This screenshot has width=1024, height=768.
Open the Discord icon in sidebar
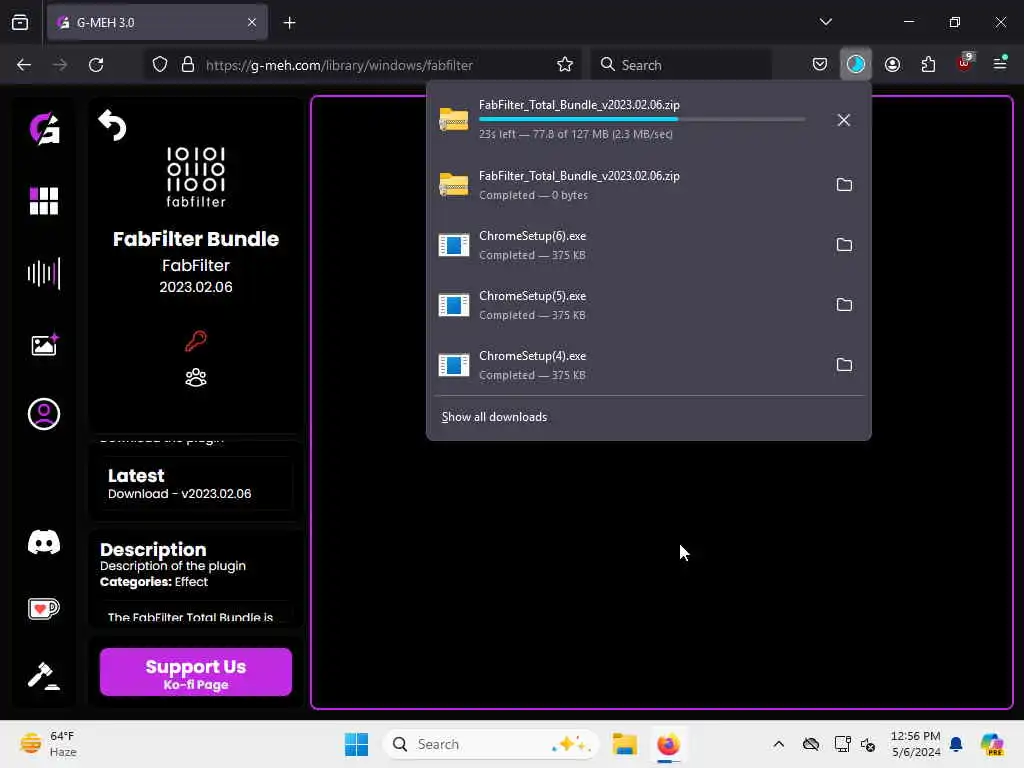44,542
